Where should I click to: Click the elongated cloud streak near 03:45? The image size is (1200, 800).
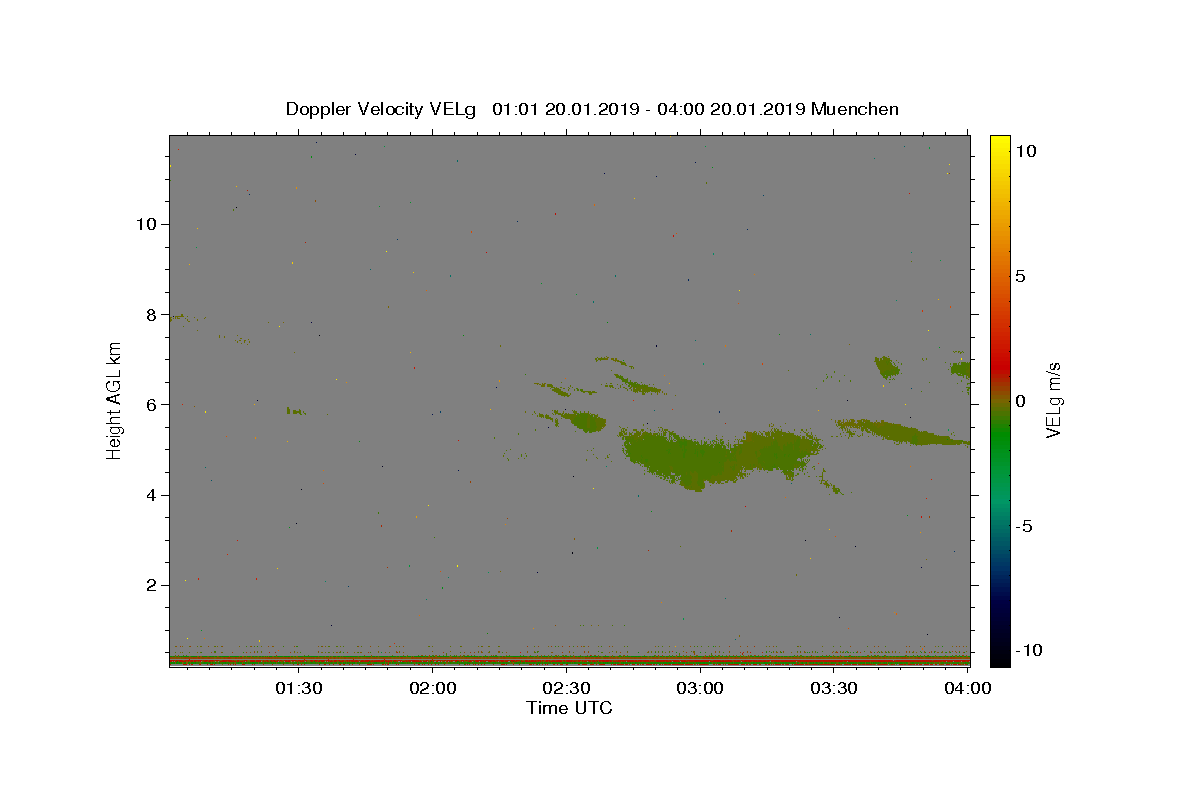point(903,432)
